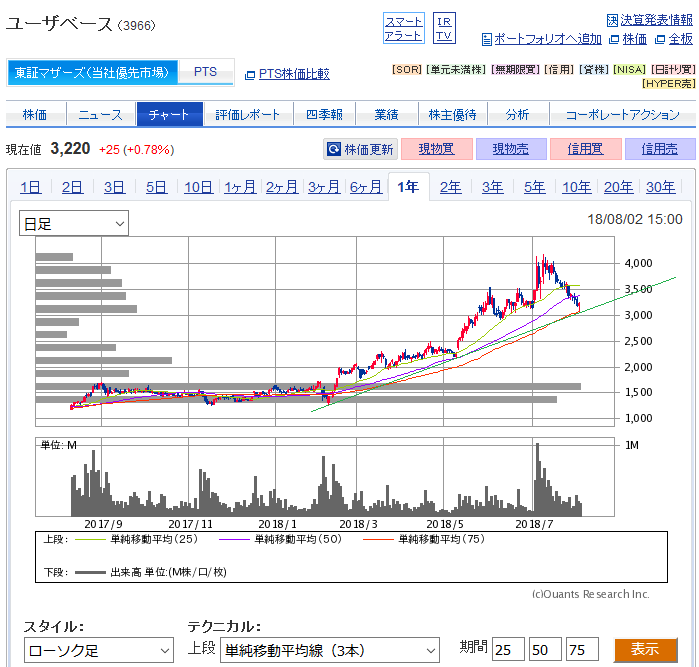Click the 全板 order book icon
Viewport: 699px width, 667px height.
coord(660,39)
